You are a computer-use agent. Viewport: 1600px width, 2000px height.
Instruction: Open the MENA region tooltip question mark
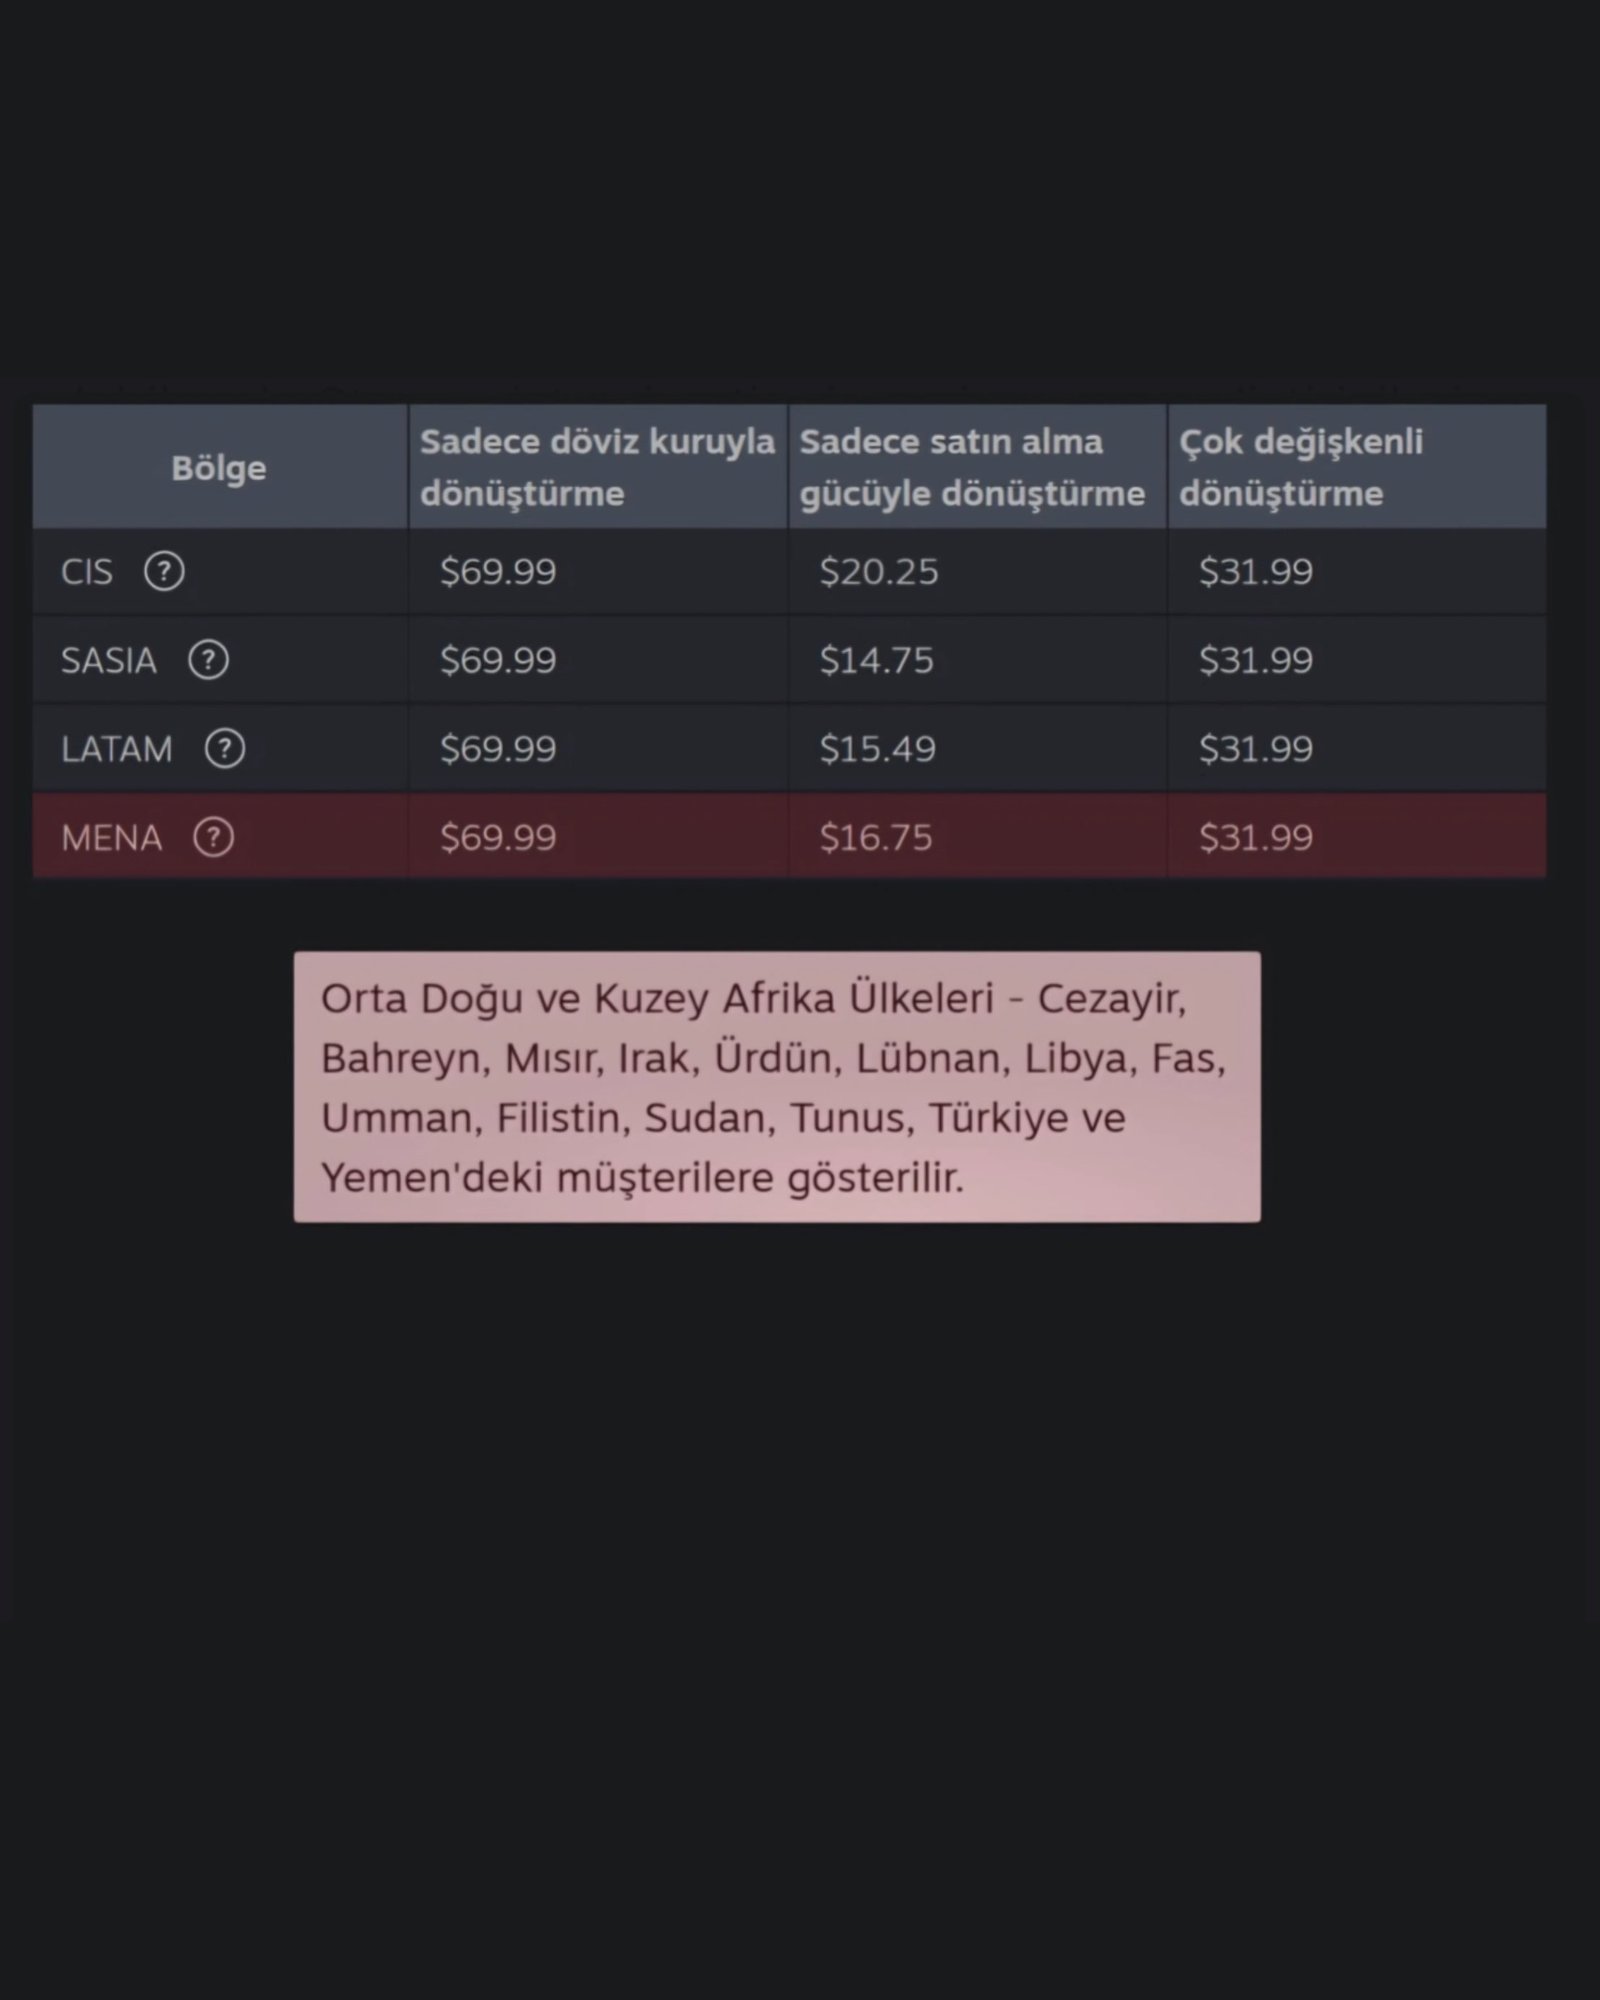click(x=213, y=837)
